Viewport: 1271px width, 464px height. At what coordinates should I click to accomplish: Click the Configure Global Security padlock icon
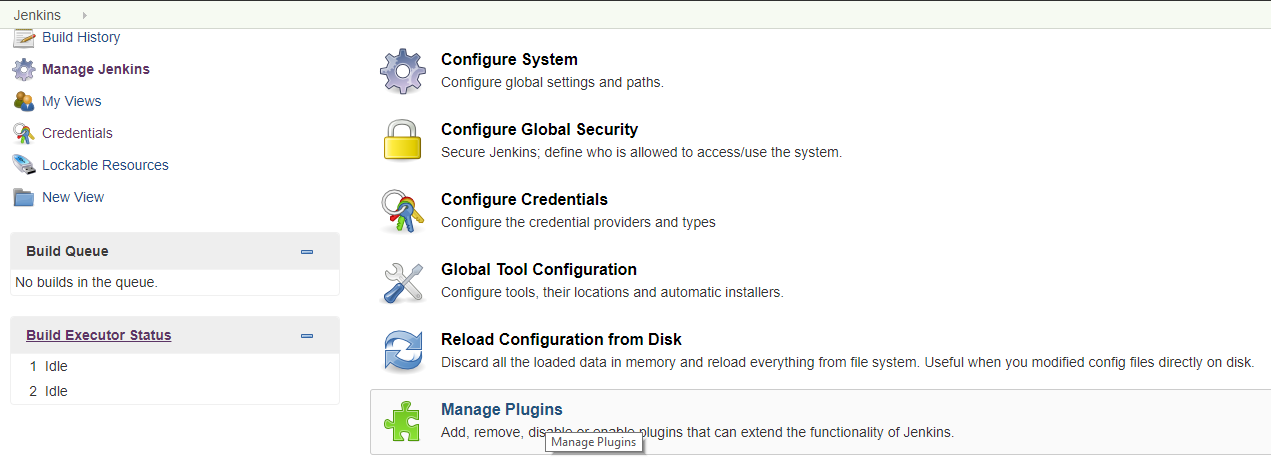403,141
